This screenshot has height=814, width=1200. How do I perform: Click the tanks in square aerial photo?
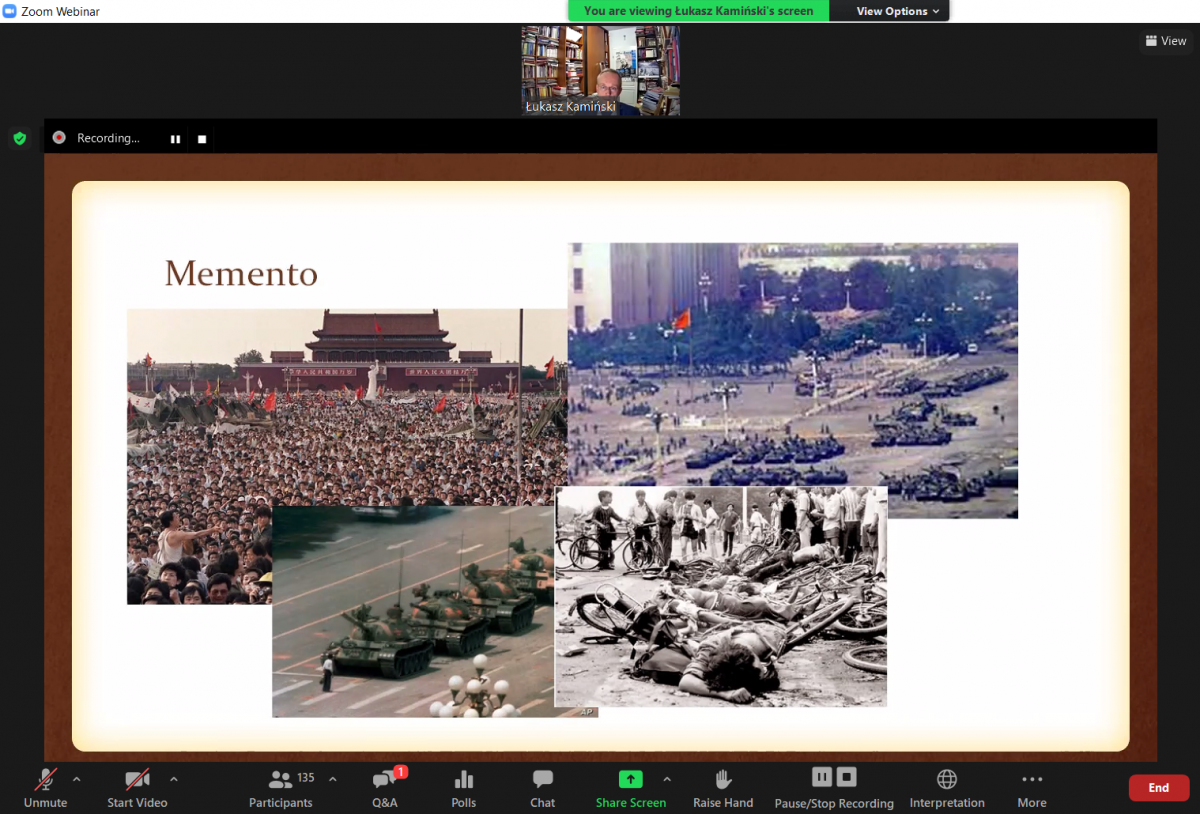pos(793,365)
